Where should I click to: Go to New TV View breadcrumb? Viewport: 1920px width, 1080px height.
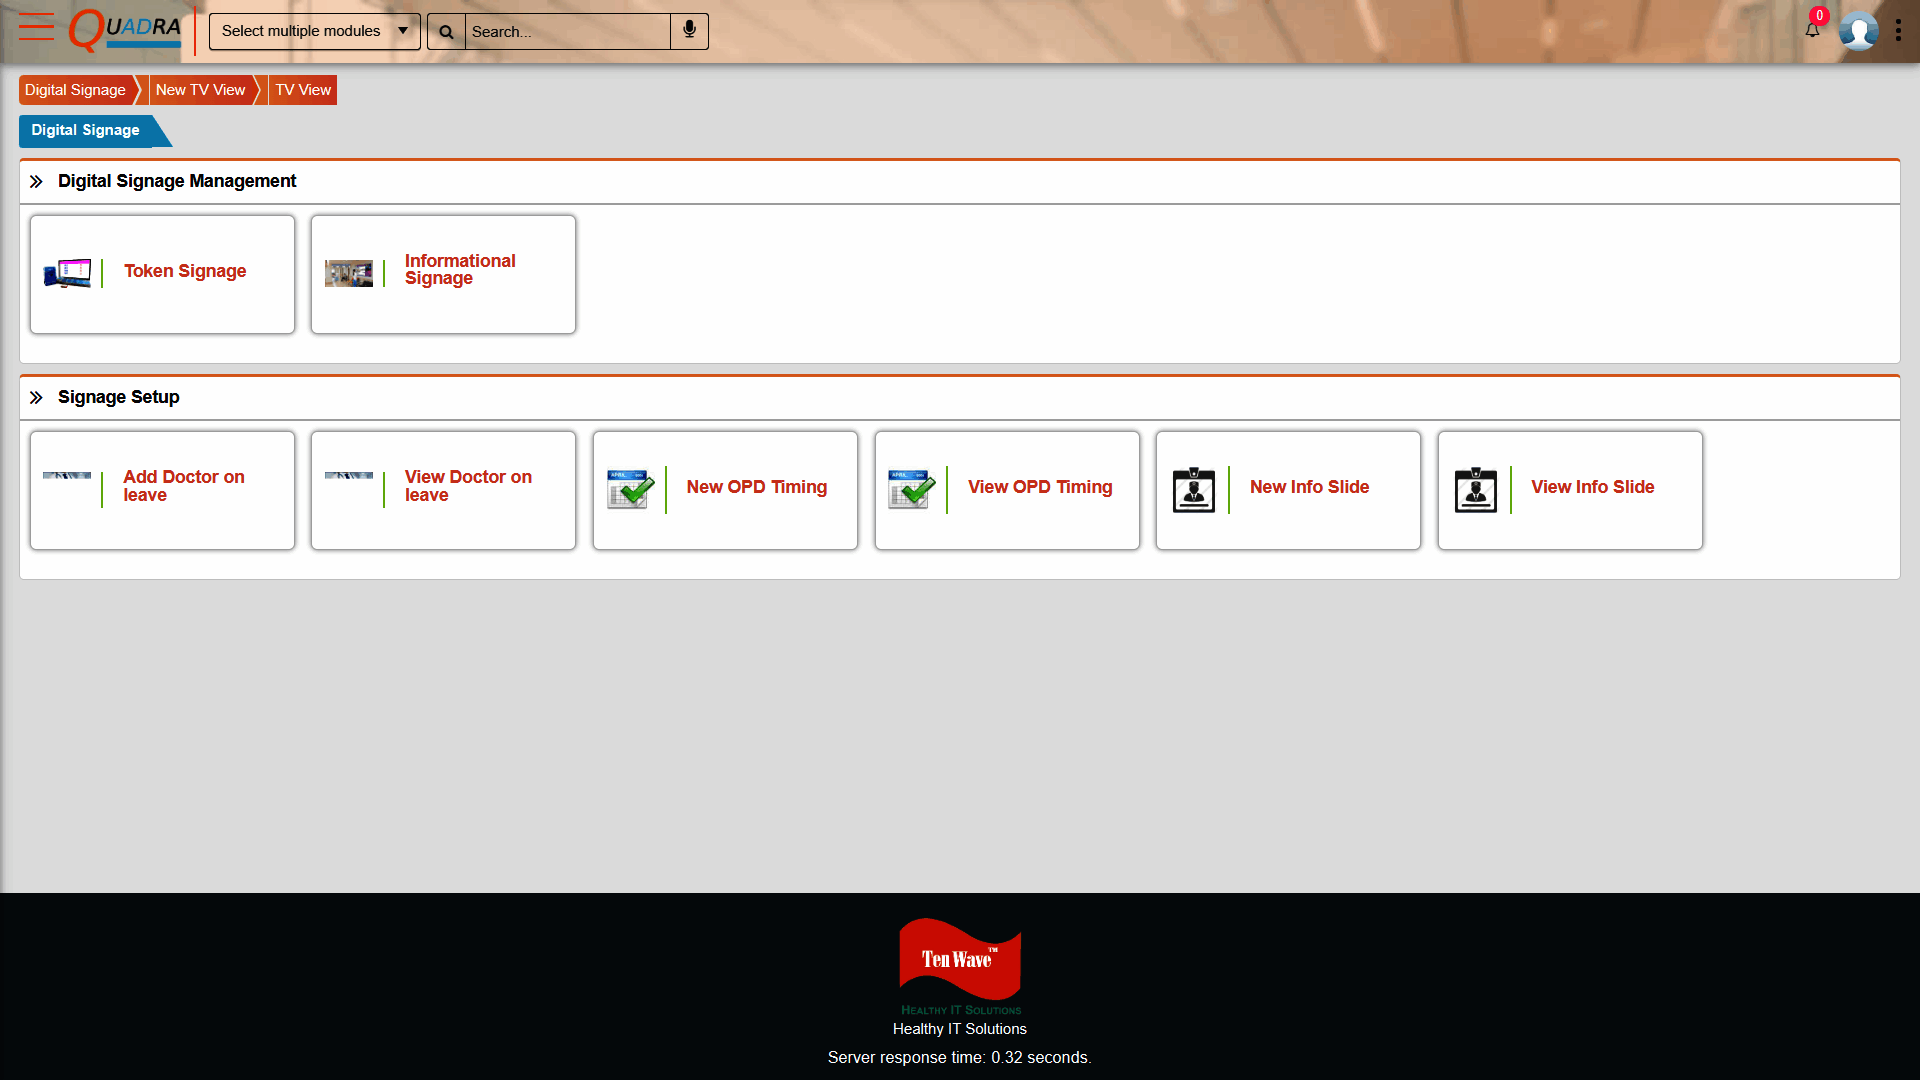[x=200, y=90]
